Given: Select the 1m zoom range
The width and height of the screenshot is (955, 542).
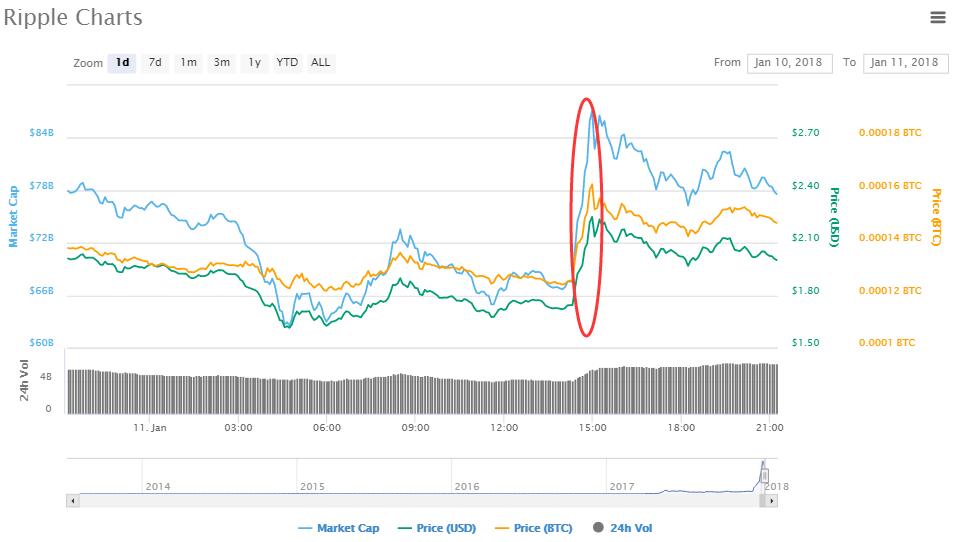Looking at the screenshot, I should [x=188, y=63].
